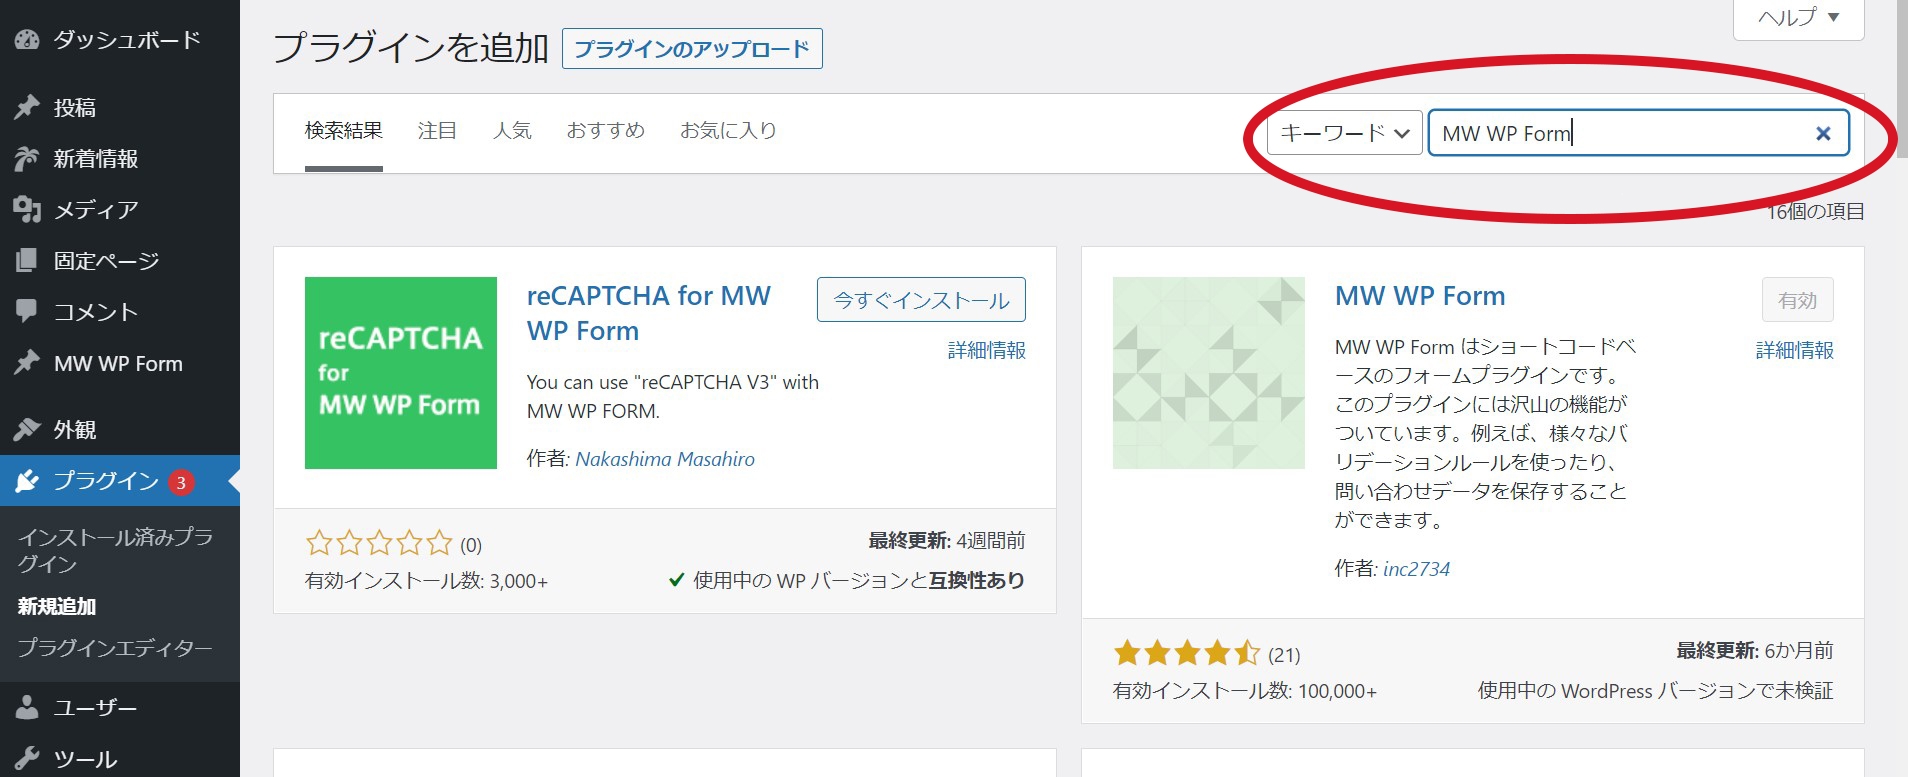Click the Tools (ツール) wrench icon

pos(27,758)
